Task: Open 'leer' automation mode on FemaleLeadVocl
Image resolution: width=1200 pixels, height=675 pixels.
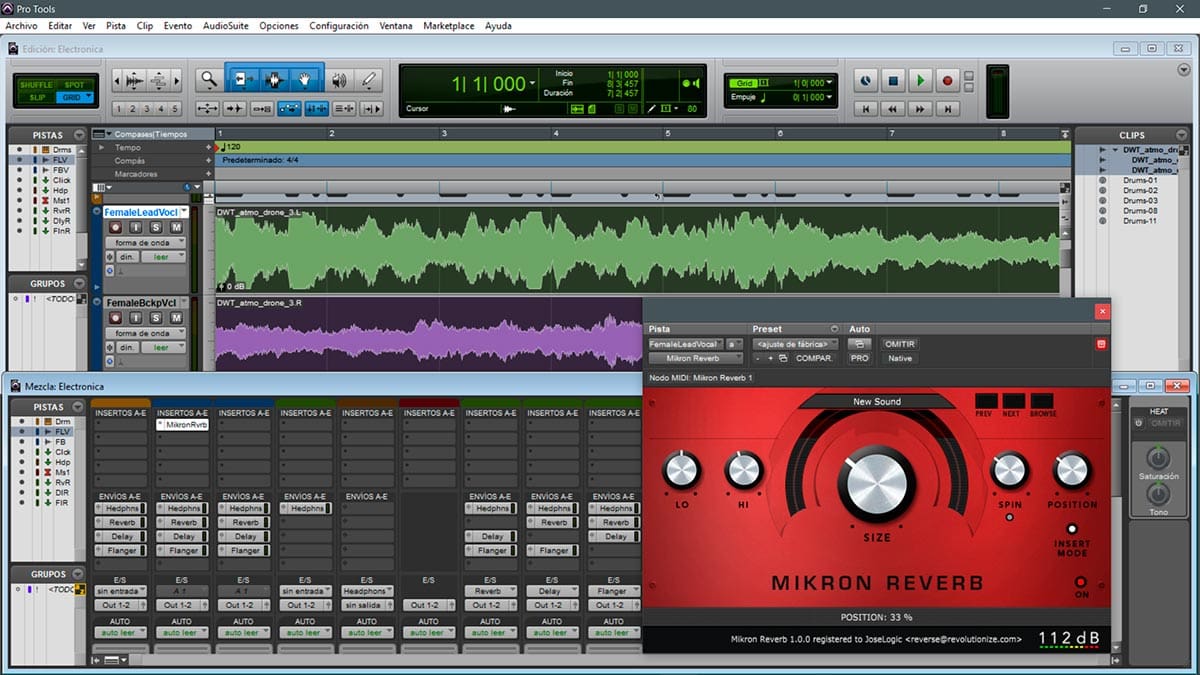Action: pos(164,257)
